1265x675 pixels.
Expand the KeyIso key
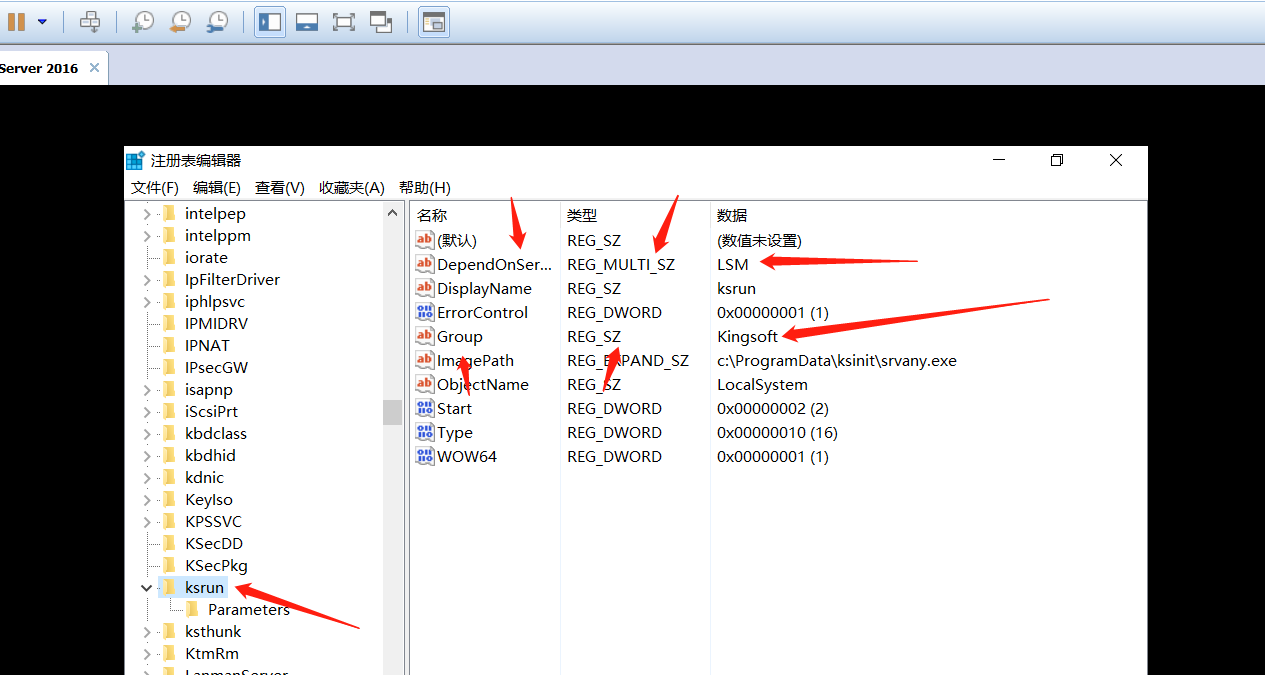click(x=147, y=500)
